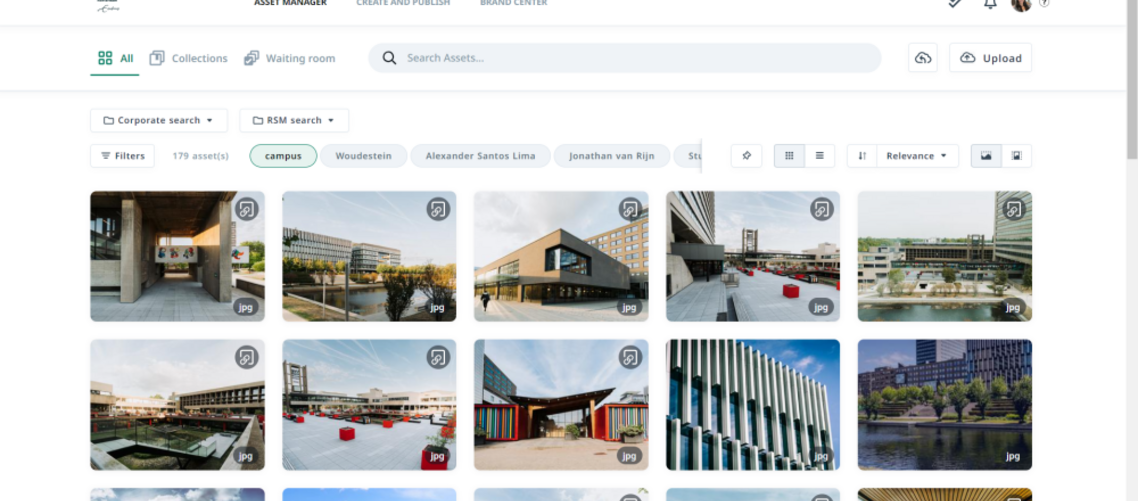Open the Filters panel
This screenshot has width=1138, height=501.
(x=123, y=156)
